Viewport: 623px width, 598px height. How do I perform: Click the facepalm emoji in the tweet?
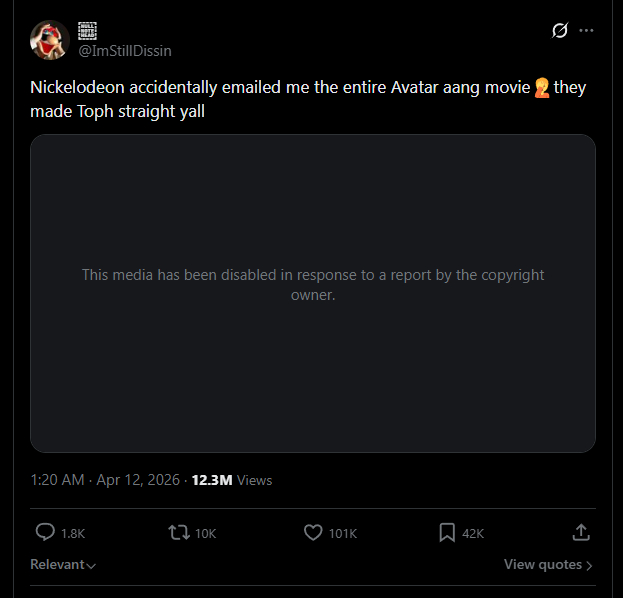pos(542,88)
